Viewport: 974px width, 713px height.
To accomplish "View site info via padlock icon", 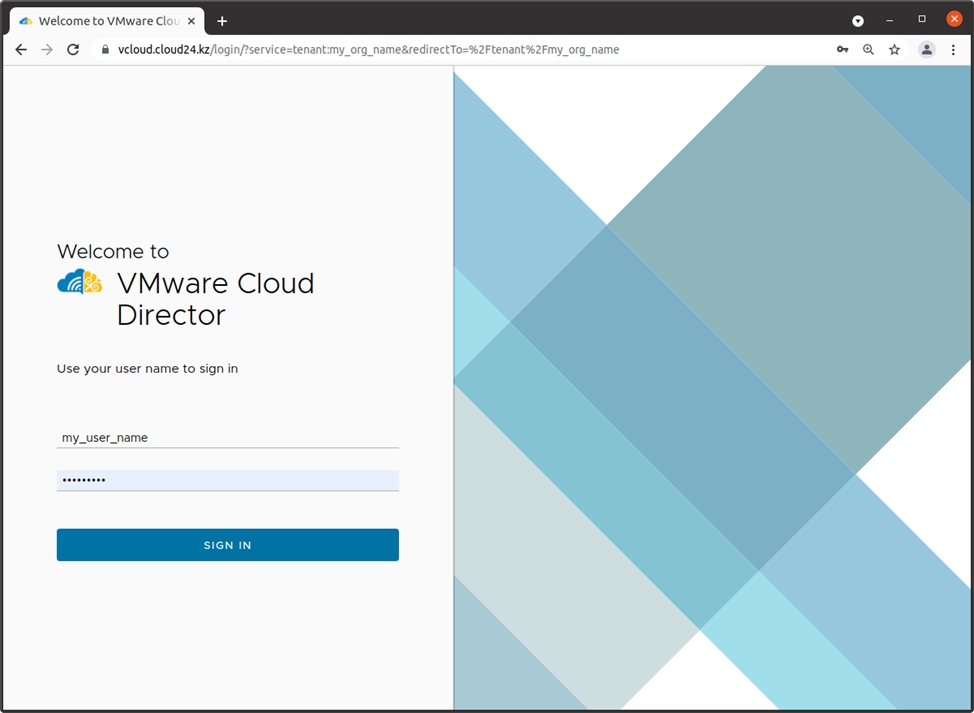I will click(x=104, y=49).
